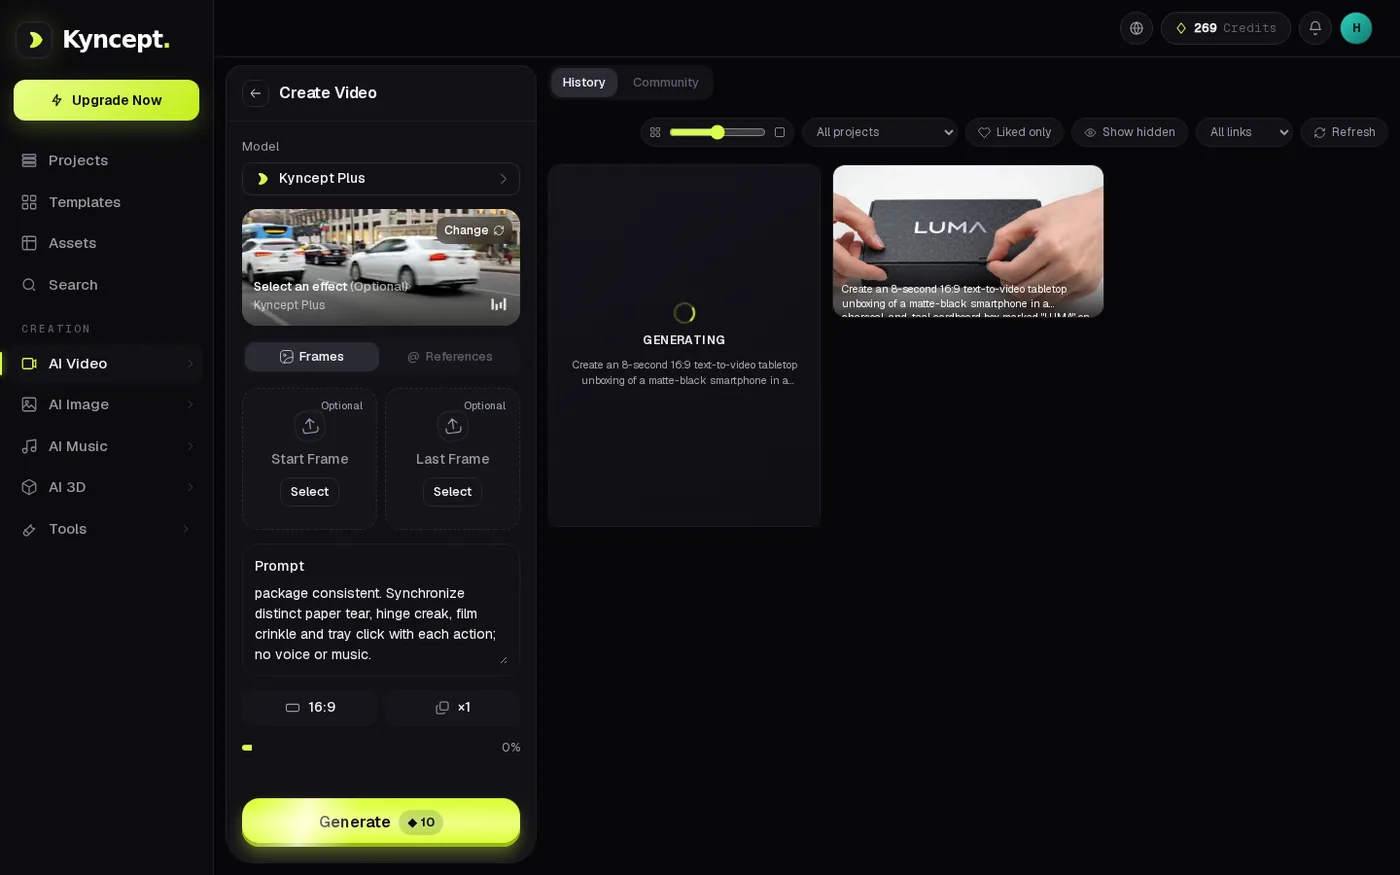Click Select under Last Frame
Screen dimensions: 1400x875
click(x=453, y=492)
